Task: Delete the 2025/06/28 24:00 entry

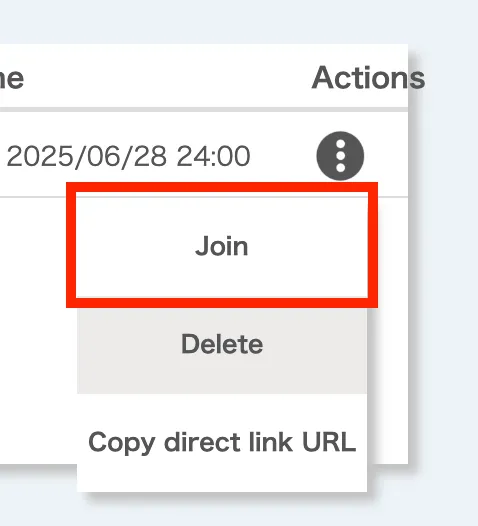Action: pos(222,344)
